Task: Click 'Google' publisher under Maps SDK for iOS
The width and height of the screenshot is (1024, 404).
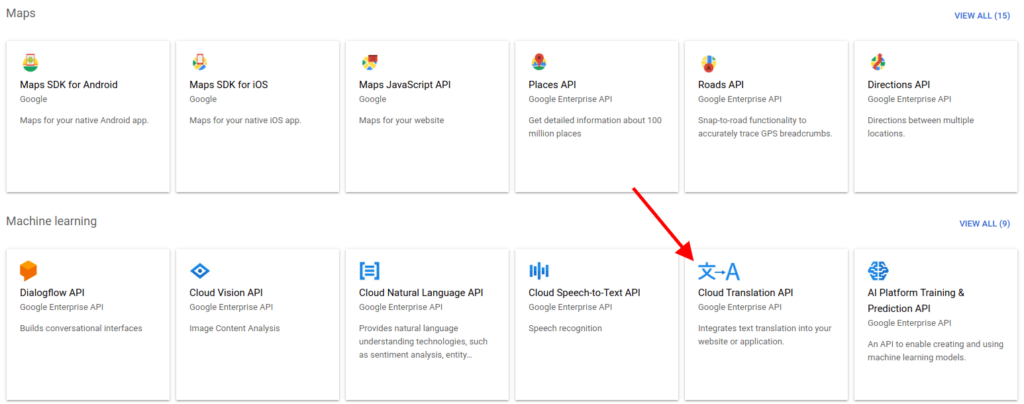Action: tap(203, 99)
